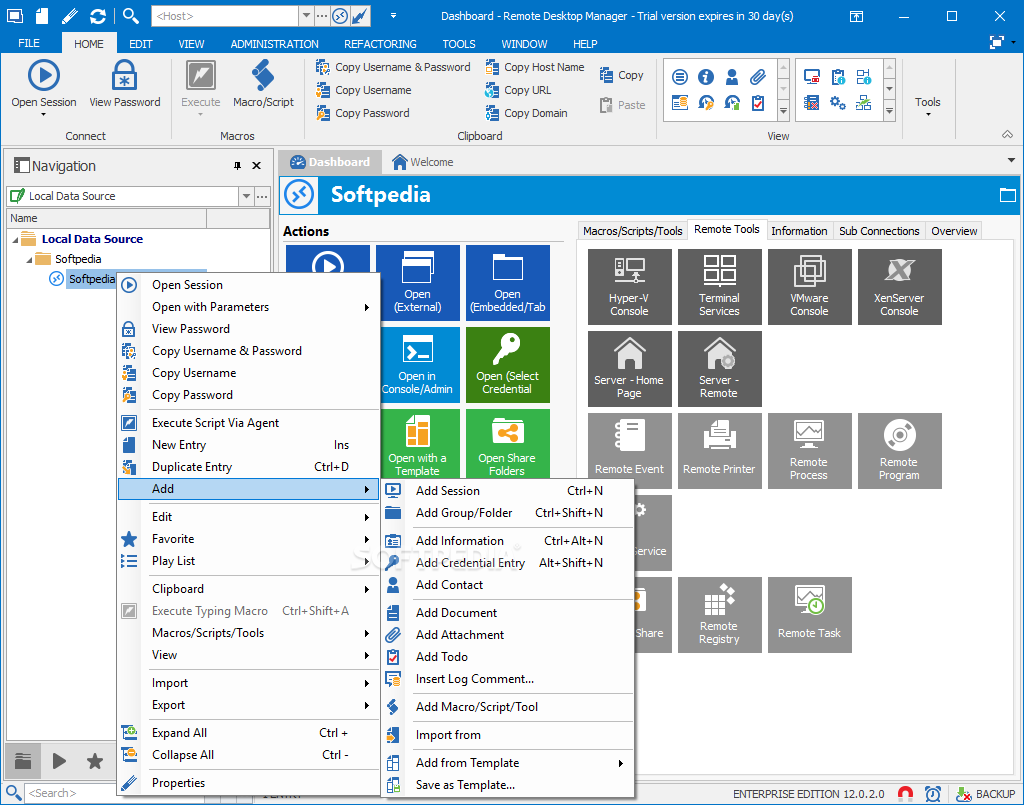Toggle pin on Navigation panel
Screen dimensions: 1024x805
click(x=237, y=166)
